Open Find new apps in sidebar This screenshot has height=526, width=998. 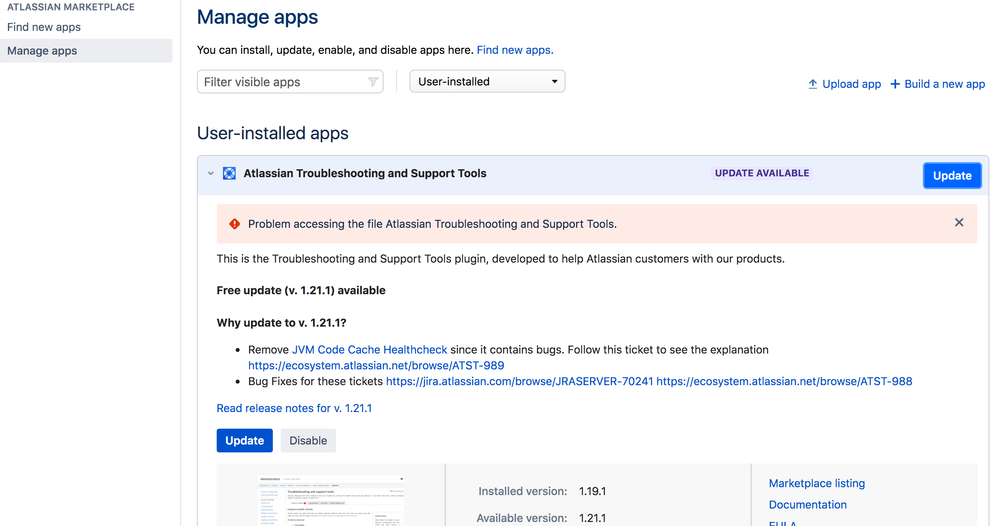(x=44, y=27)
